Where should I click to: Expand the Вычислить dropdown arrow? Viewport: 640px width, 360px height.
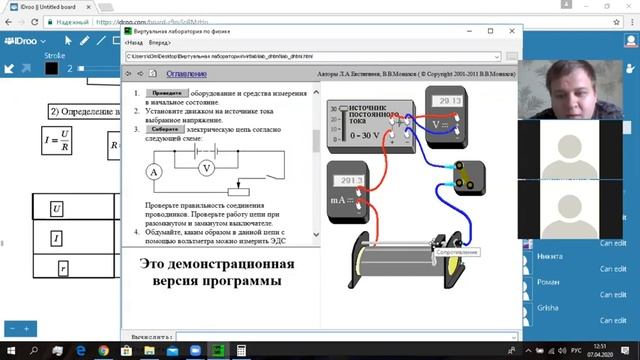514,337
